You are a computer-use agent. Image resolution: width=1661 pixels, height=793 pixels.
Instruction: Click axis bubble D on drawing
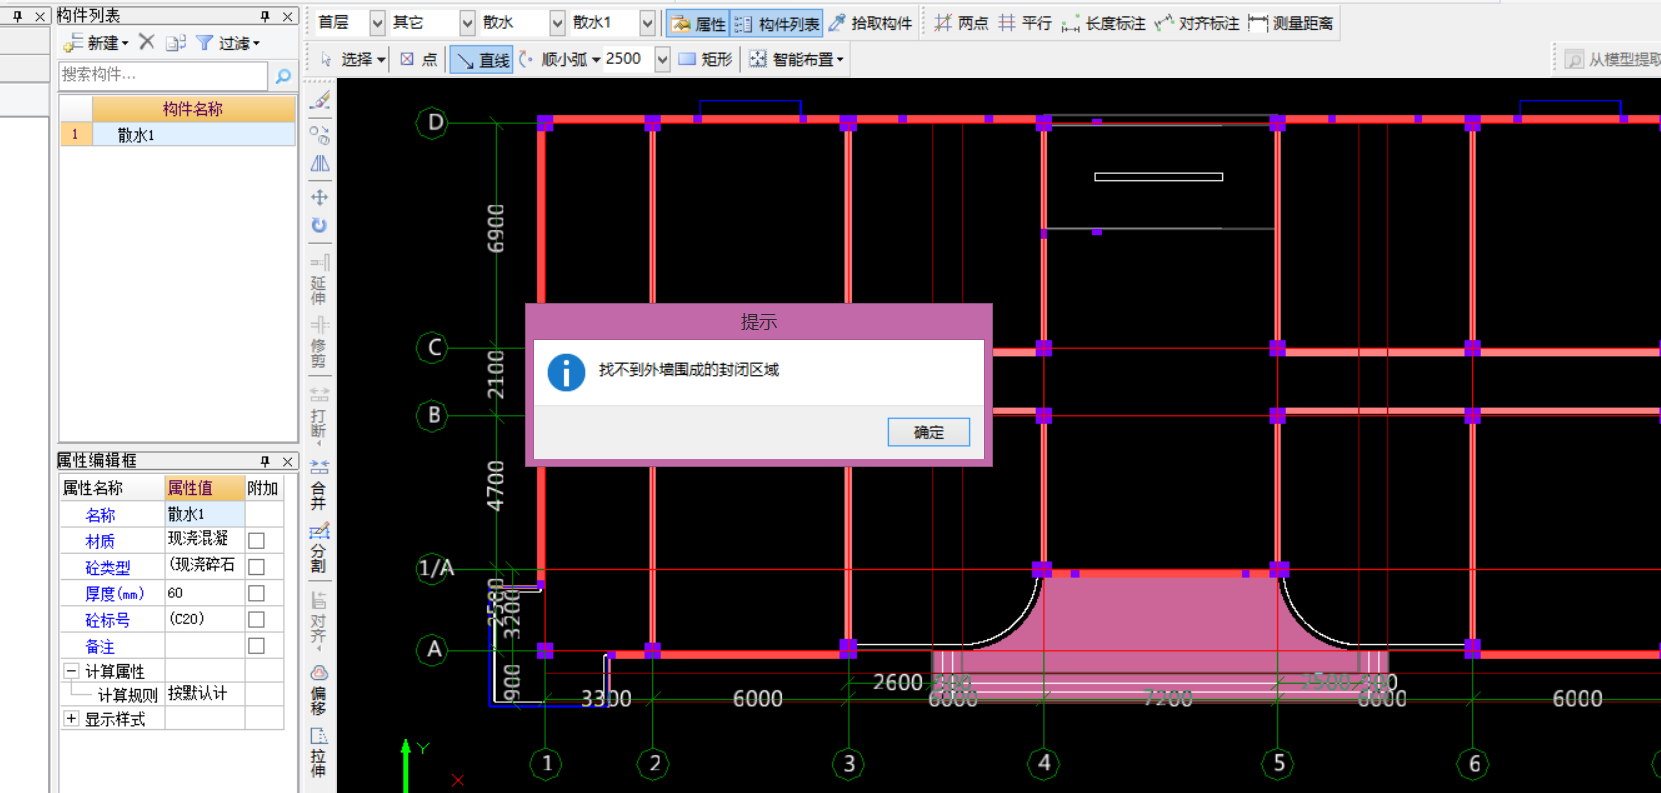click(x=433, y=123)
